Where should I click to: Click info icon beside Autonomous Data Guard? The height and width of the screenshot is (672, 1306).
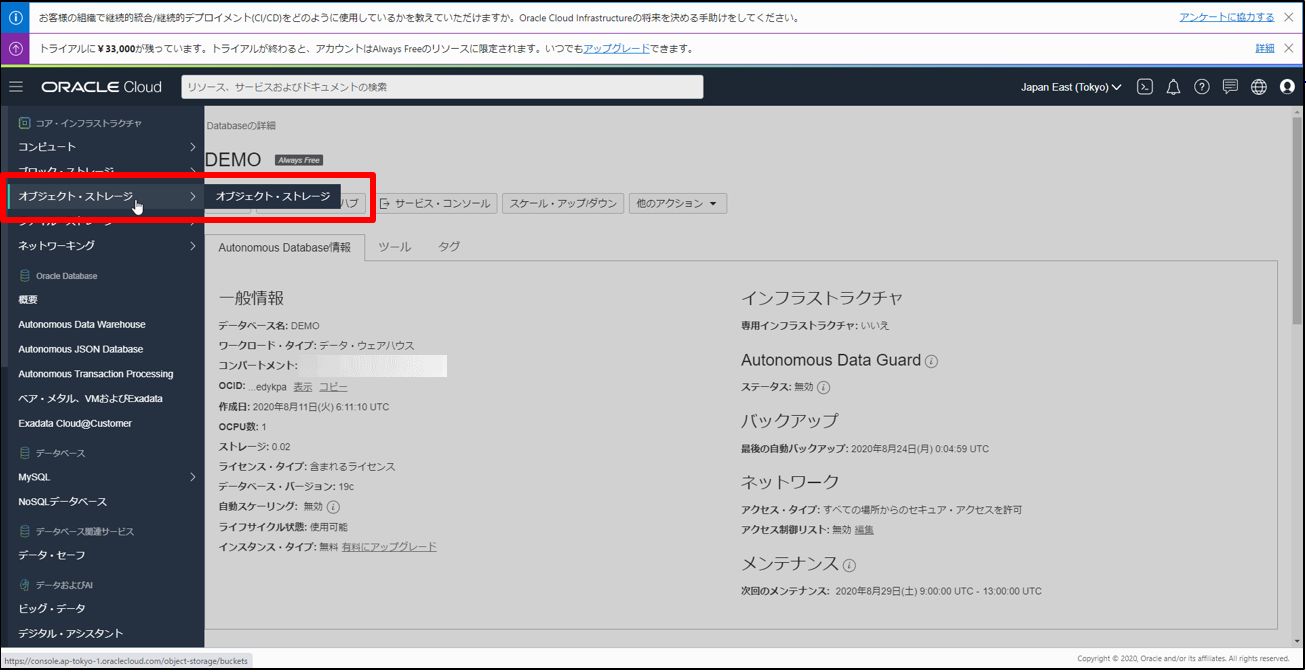click(931, 361)
